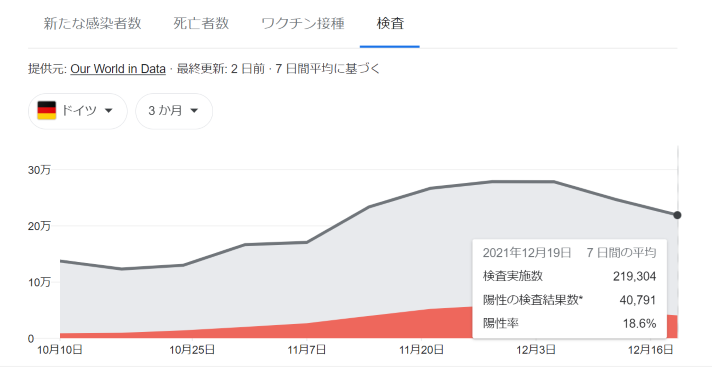Switch to the 新たな感染者数 tab
This screenshot has height=367, width=712.
pyautogui.click(x=92, y=24)
